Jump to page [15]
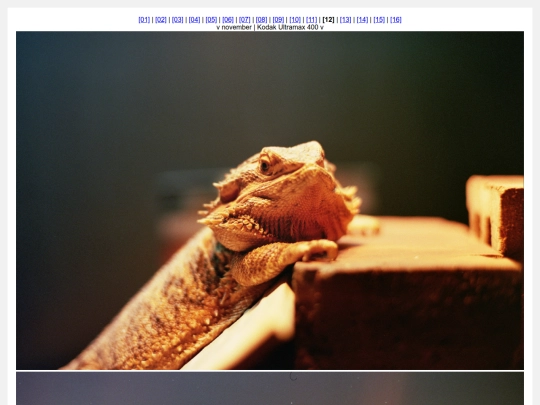The width and height of the screenshot is (540, 405). click(379, 20)
